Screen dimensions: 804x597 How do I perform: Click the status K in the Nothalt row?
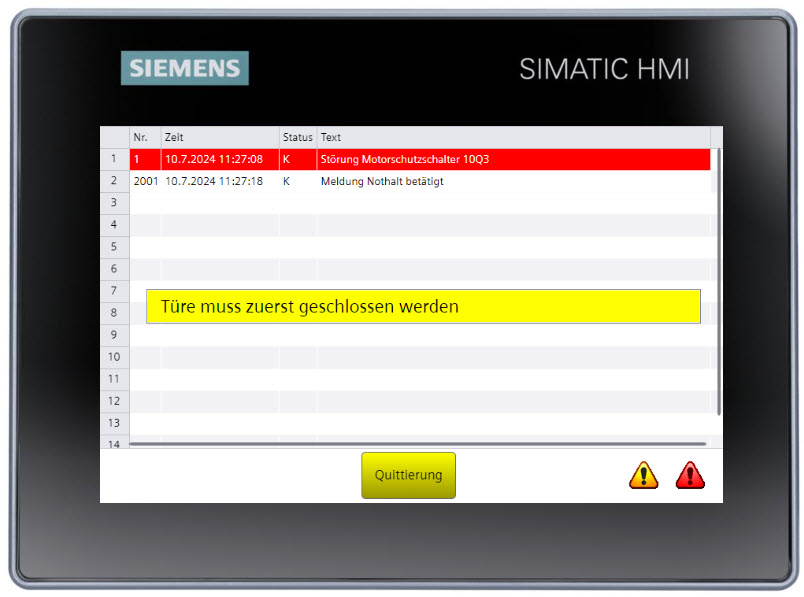[287, 181]
